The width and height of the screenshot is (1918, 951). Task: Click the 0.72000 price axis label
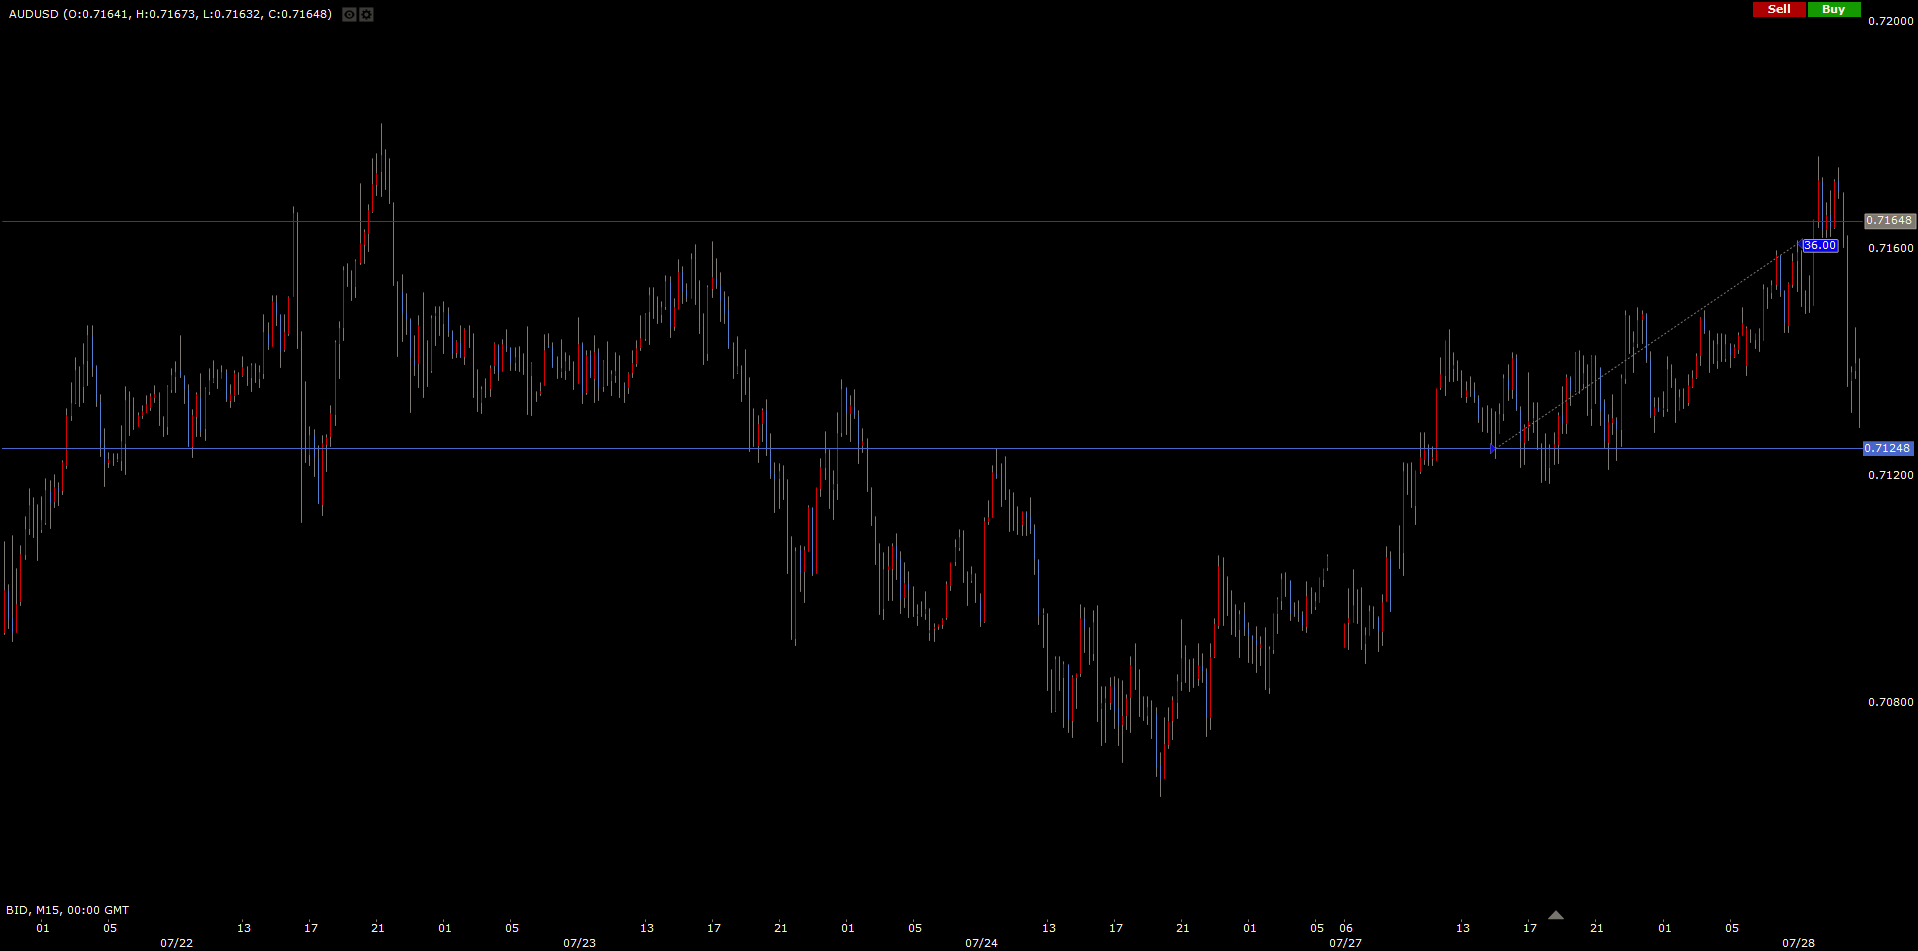point(1890,21)
